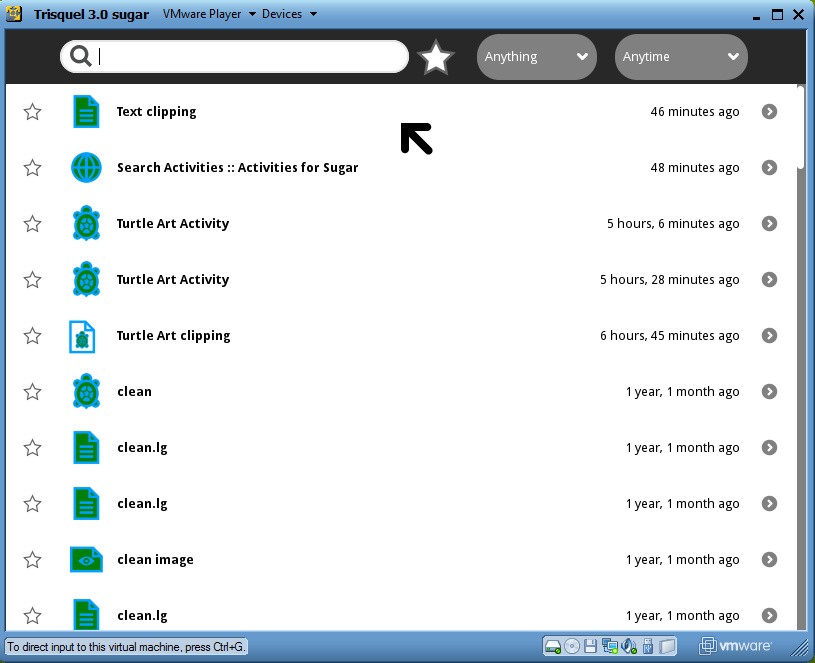Screen dimensions: 815x663
Task: Click the globe icon for Search Activities
Action: 87,168
